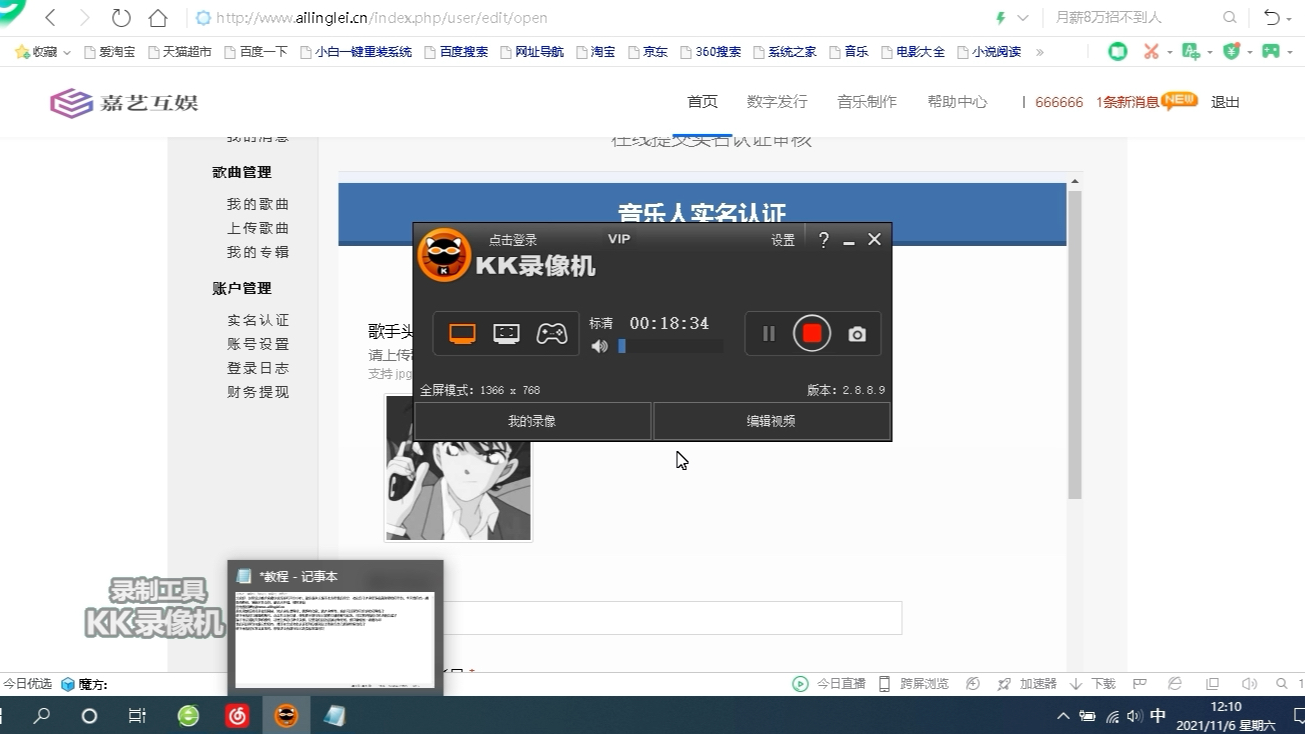Open 编辑视频 in KK录像机

point(771,421)
